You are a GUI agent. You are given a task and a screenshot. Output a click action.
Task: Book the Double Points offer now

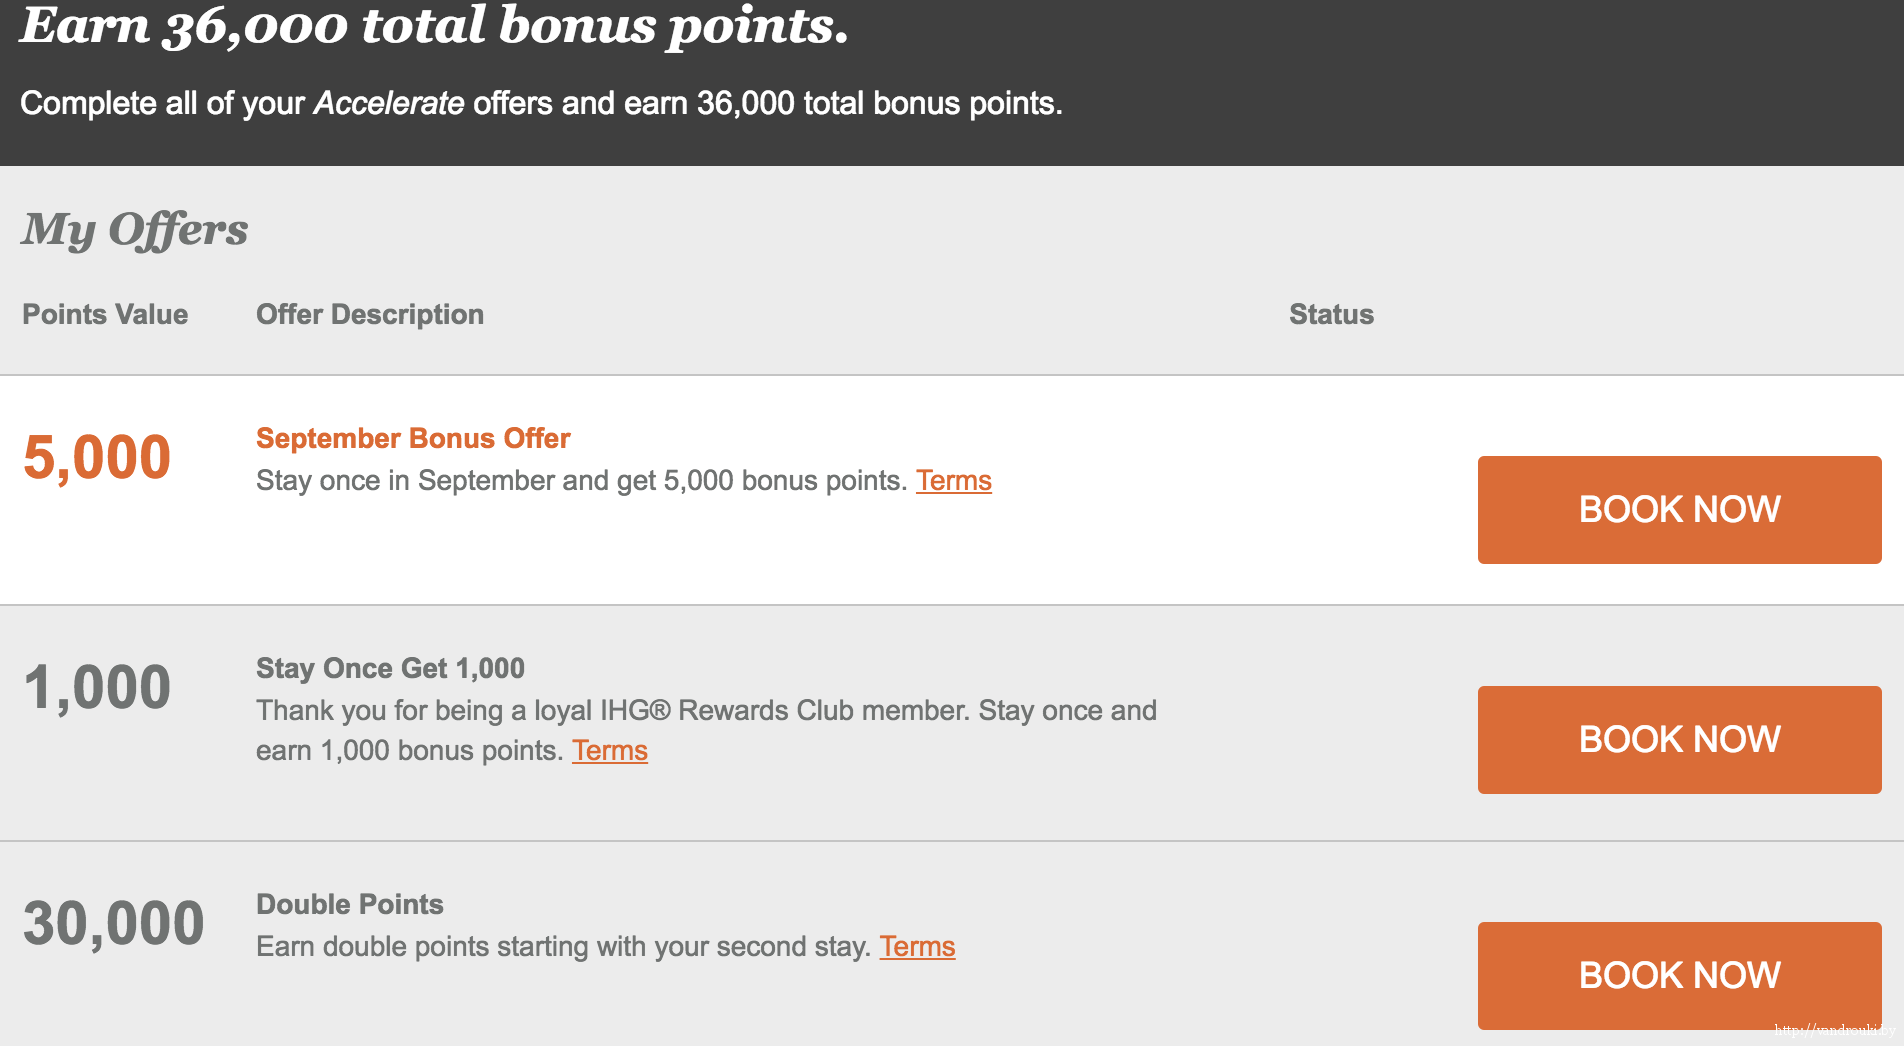click(x=1679, y=975)
